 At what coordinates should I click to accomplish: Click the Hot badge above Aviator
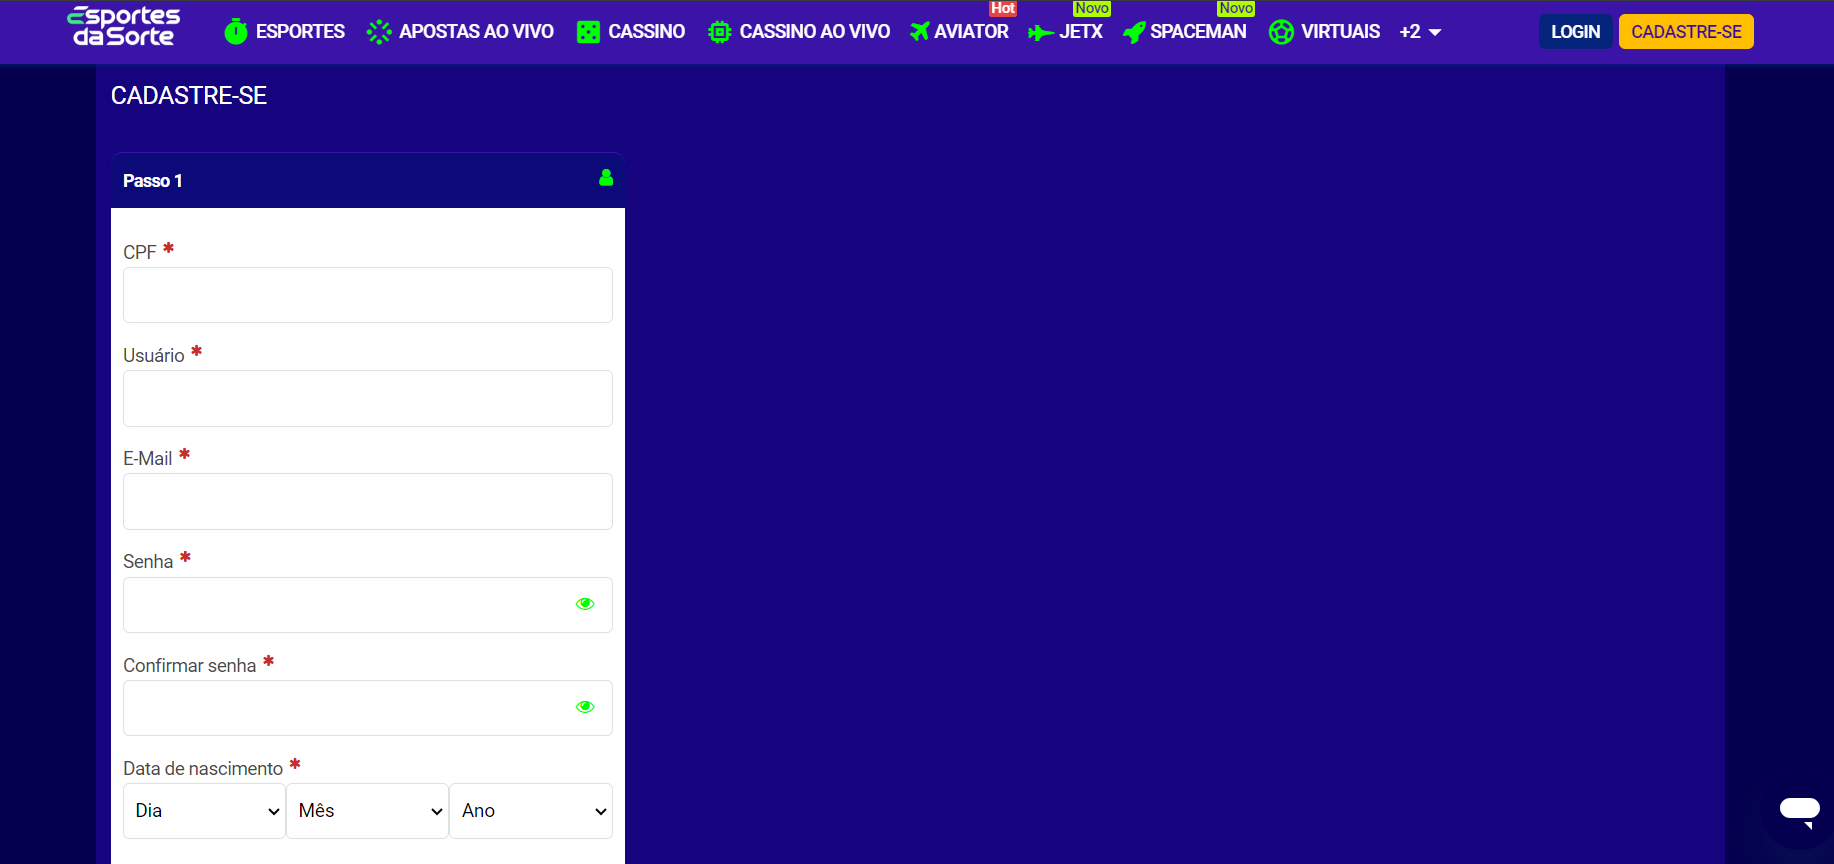(x=1003, y=8)
